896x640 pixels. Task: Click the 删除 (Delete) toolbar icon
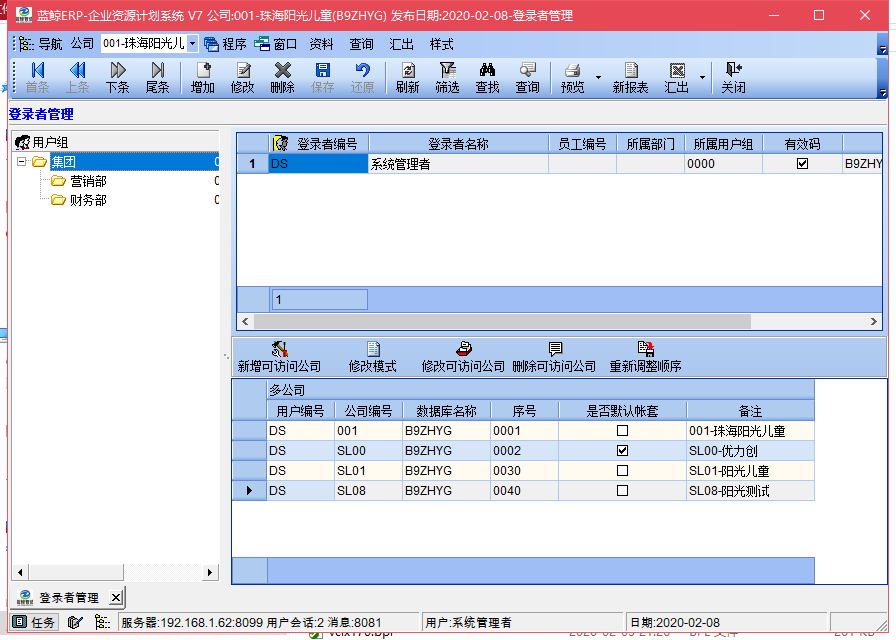tap(283, 72)
